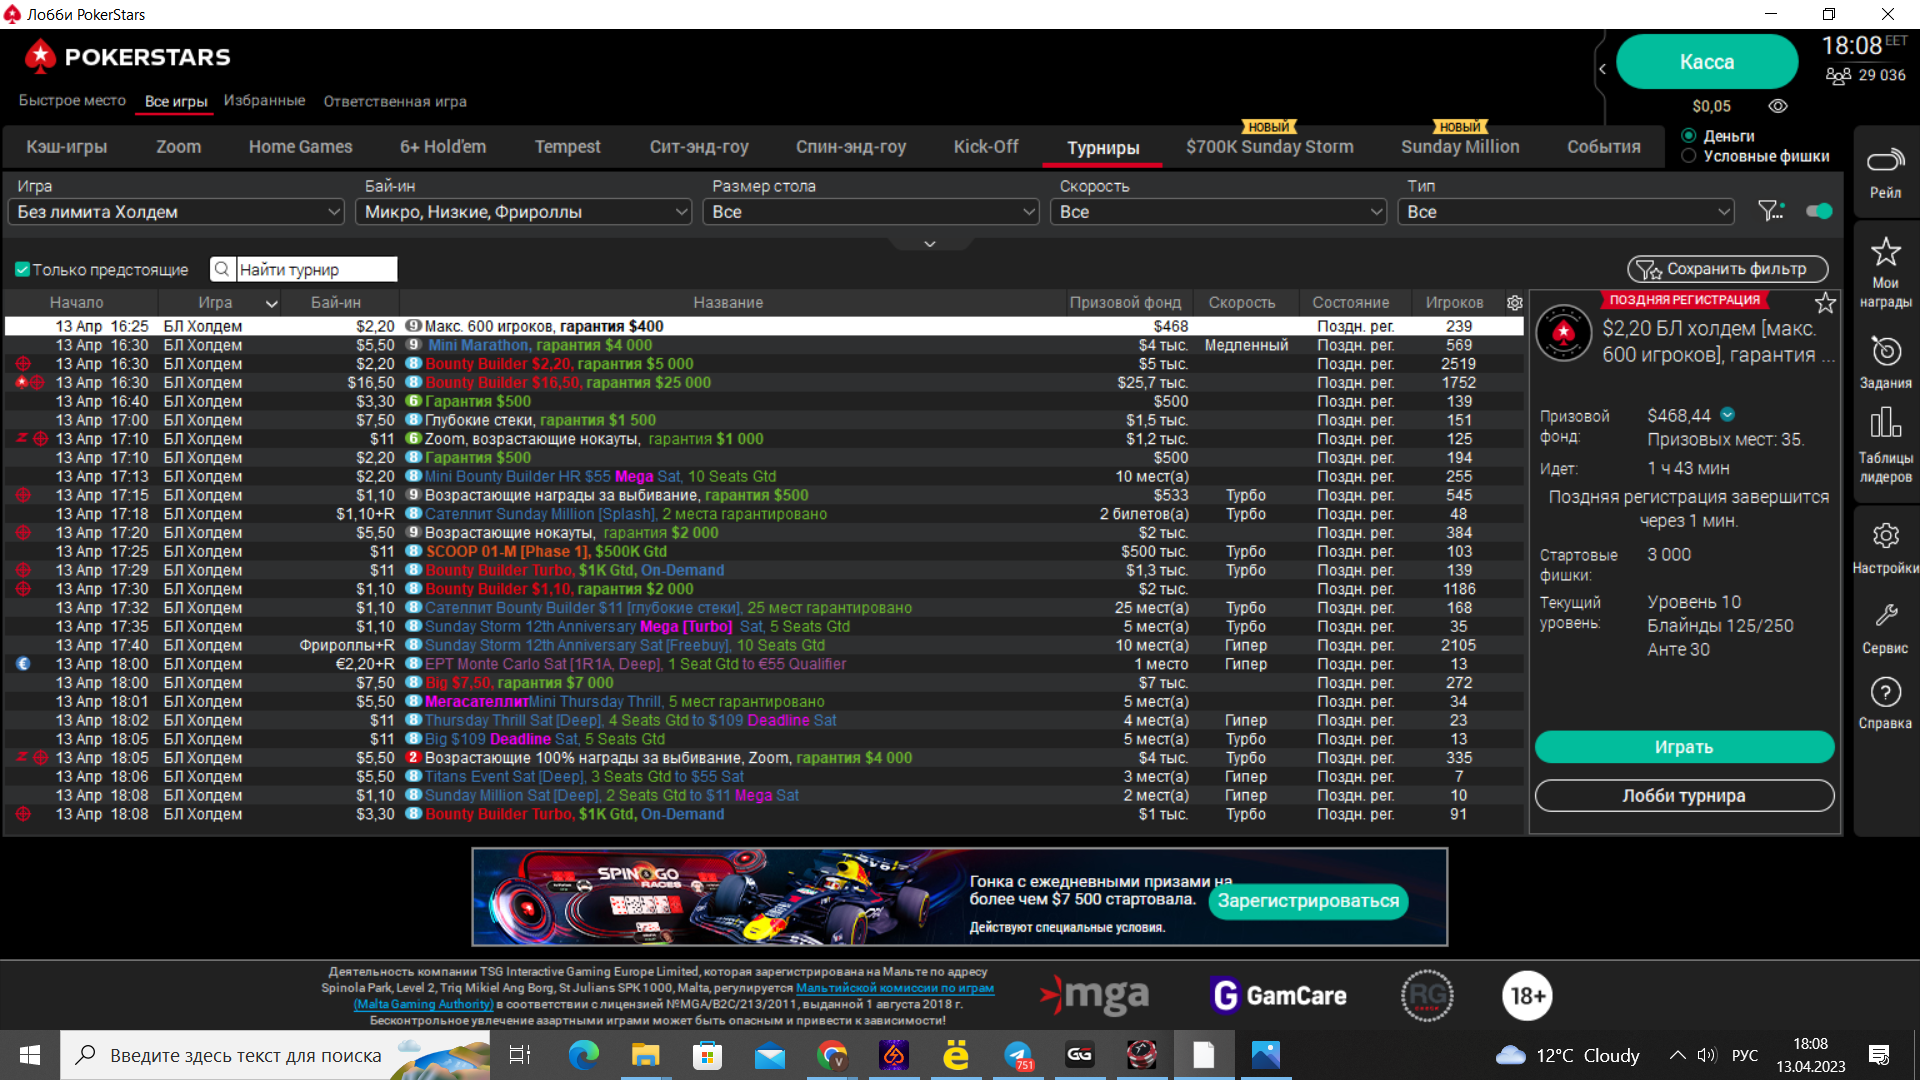Click the Касса button
The height and width of the screenshot is (1080, 1920).
(x=1707, y=62)
